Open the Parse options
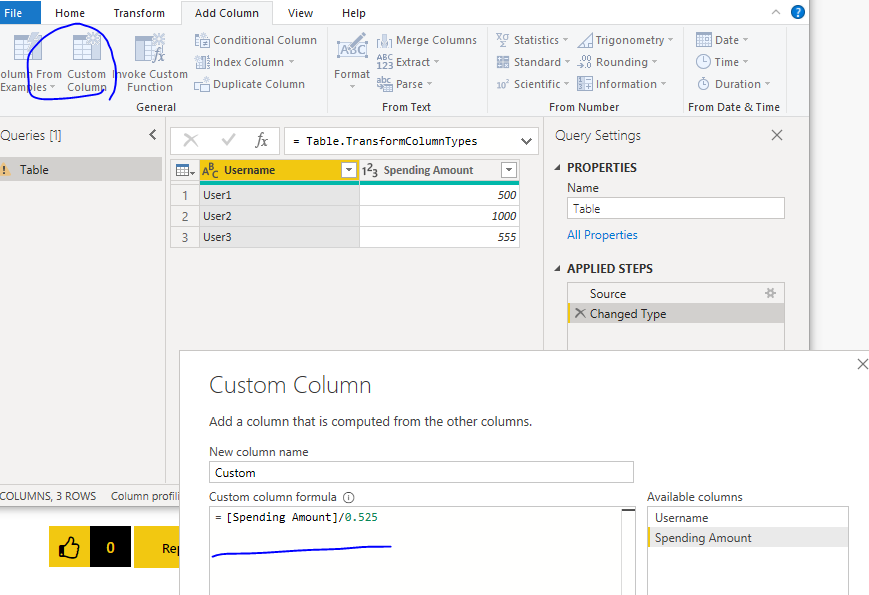Image resolution: width=869 pixels, height=595 pixels. 404,84
